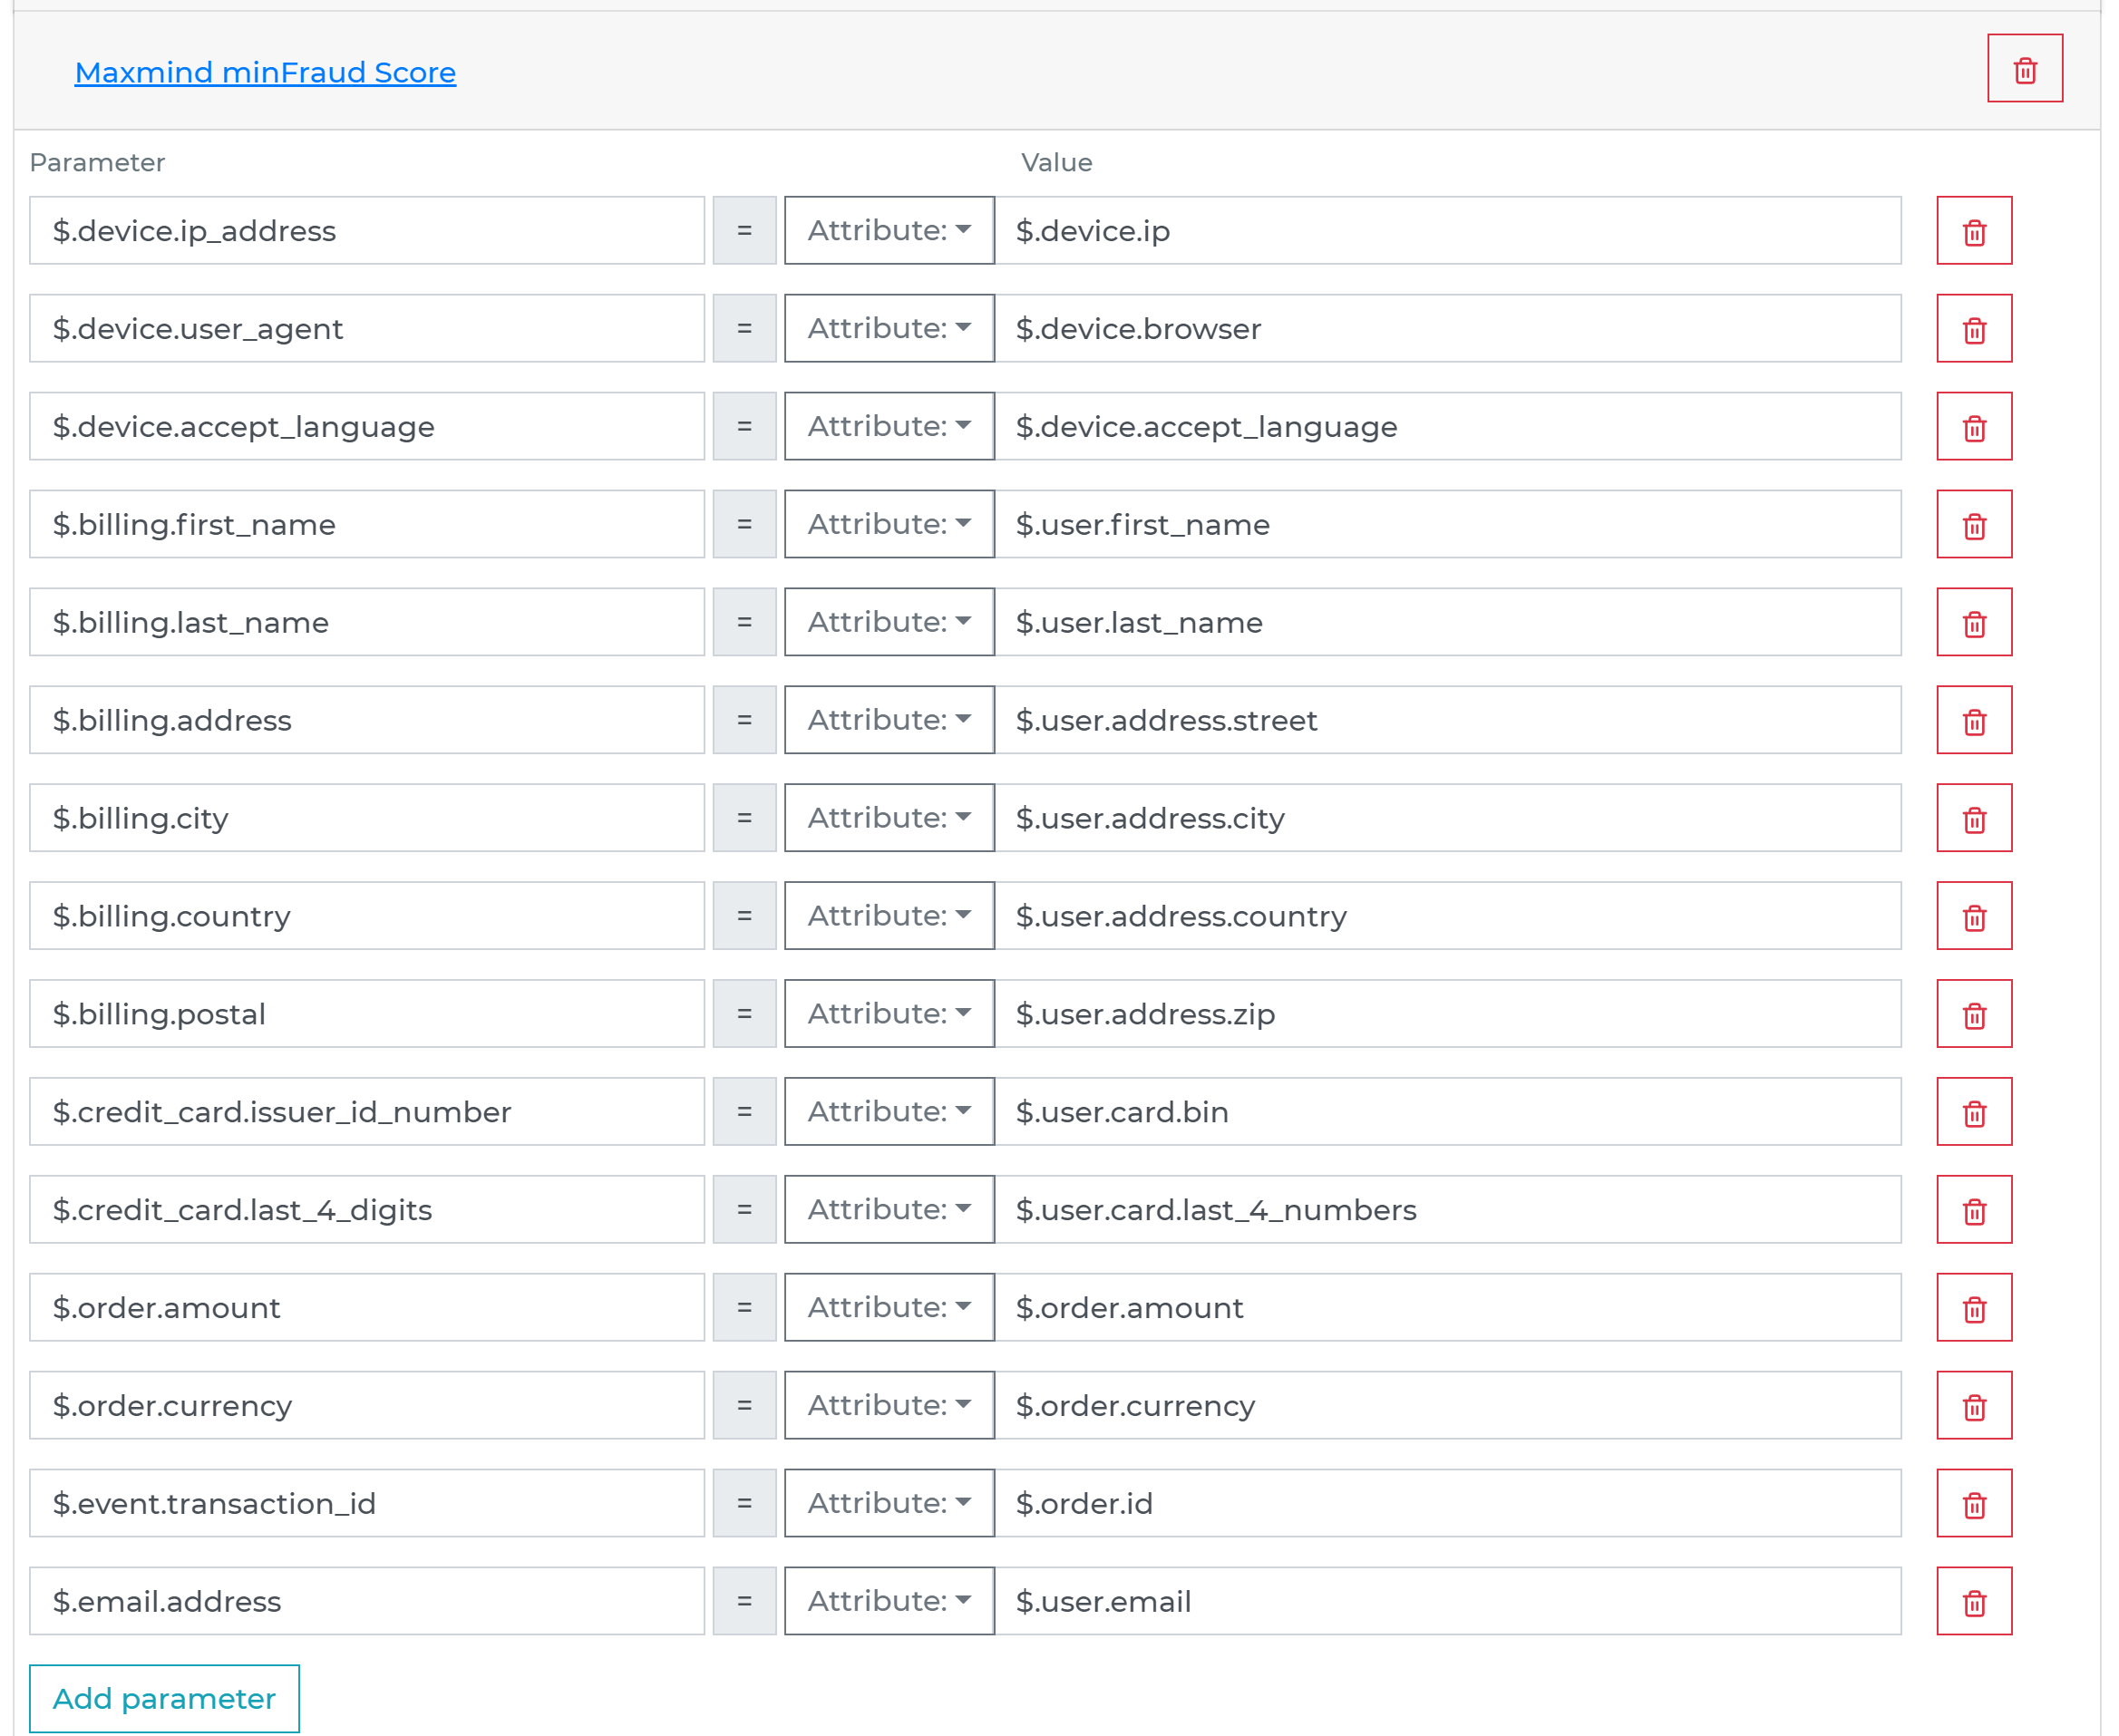Delete the $.billing.last_name parameter row
Image resolution: width=2119 pixels, height=1736 pixels.
[x=1973, y=623]
